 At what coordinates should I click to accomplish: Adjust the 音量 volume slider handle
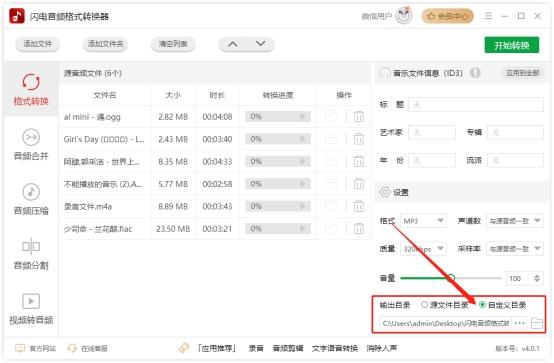click(450, 278)
